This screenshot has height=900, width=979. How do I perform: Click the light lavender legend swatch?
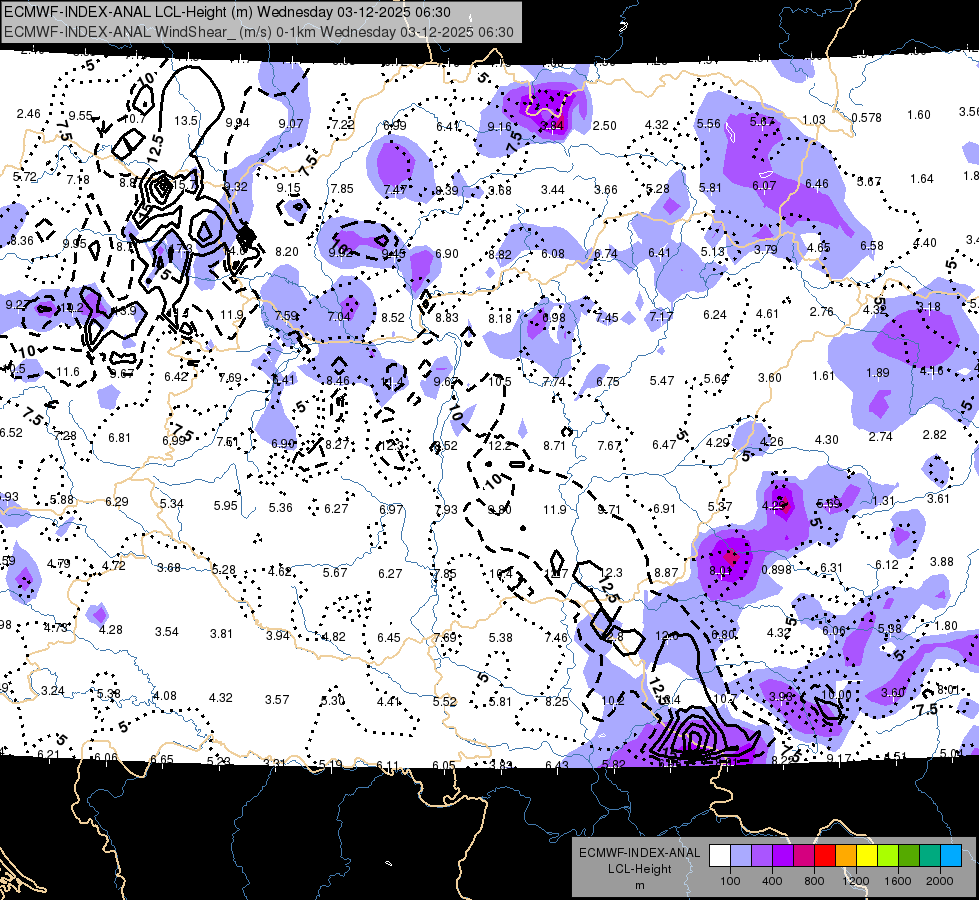click(741, 855)
